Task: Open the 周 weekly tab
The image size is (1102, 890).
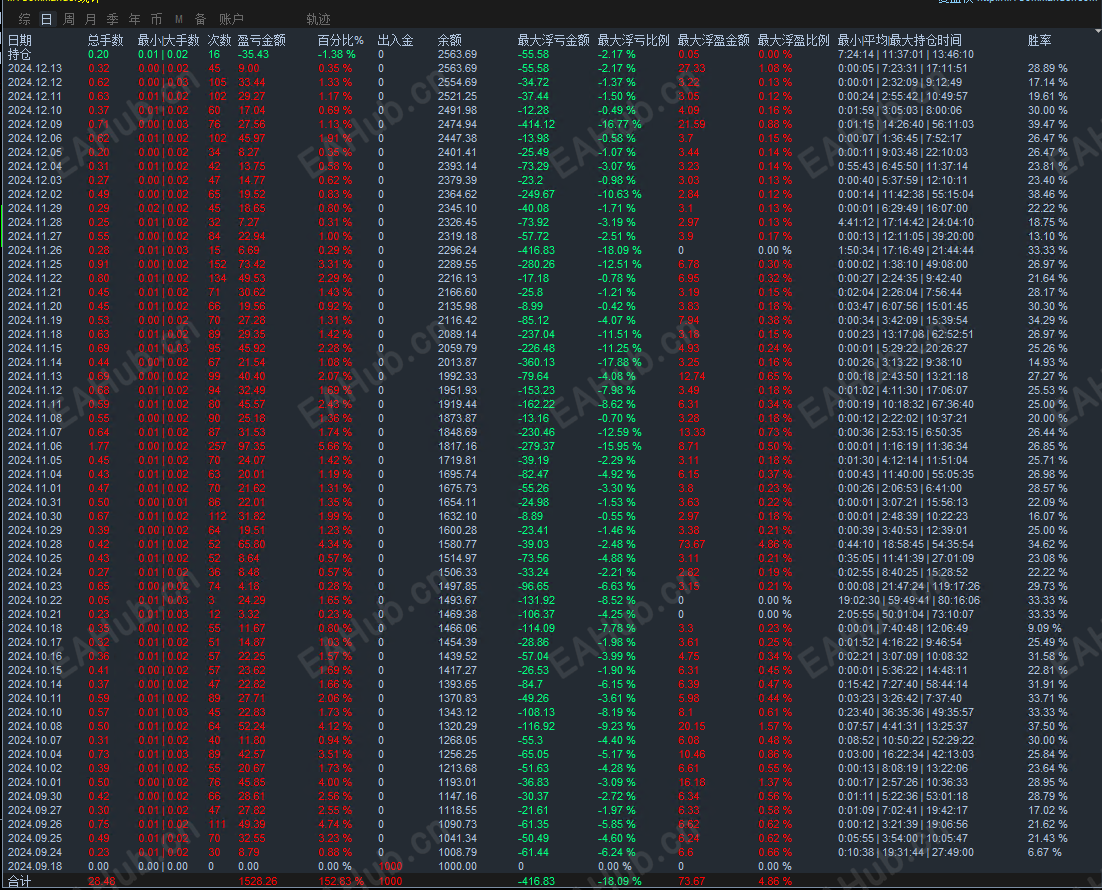Action: [x=69, y=19]
